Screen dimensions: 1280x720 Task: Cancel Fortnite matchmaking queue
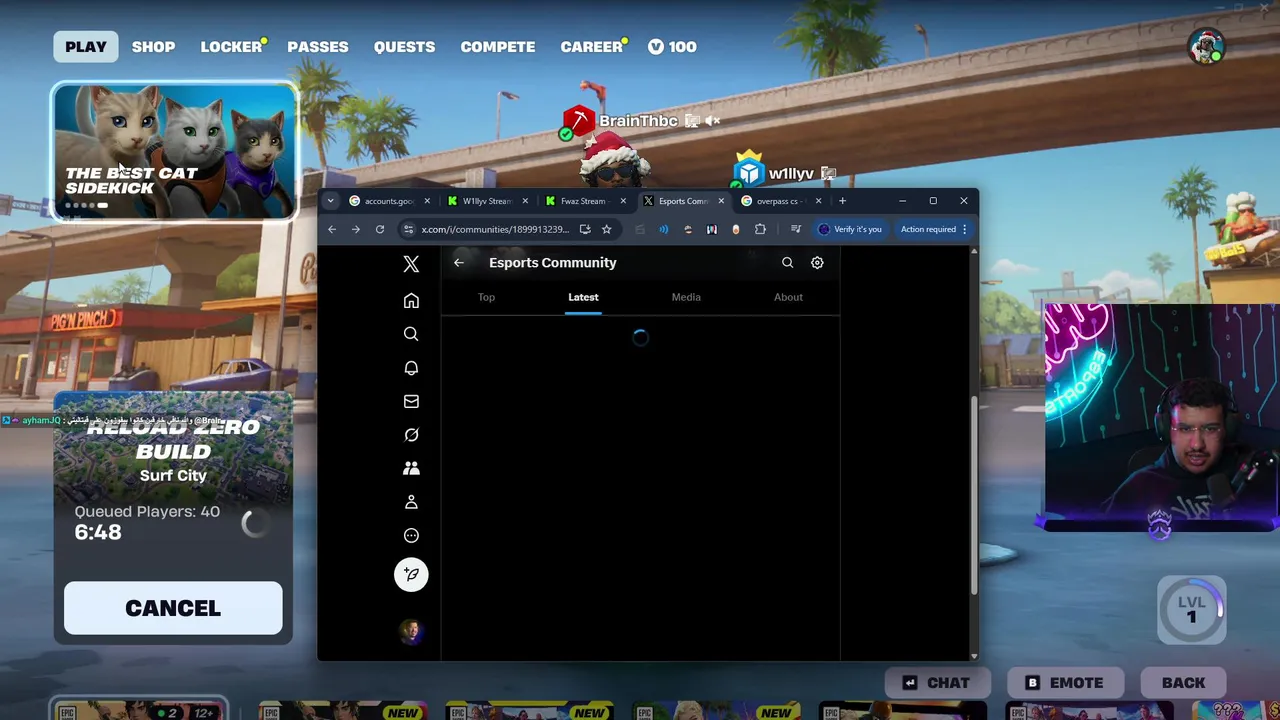[173, 608]
